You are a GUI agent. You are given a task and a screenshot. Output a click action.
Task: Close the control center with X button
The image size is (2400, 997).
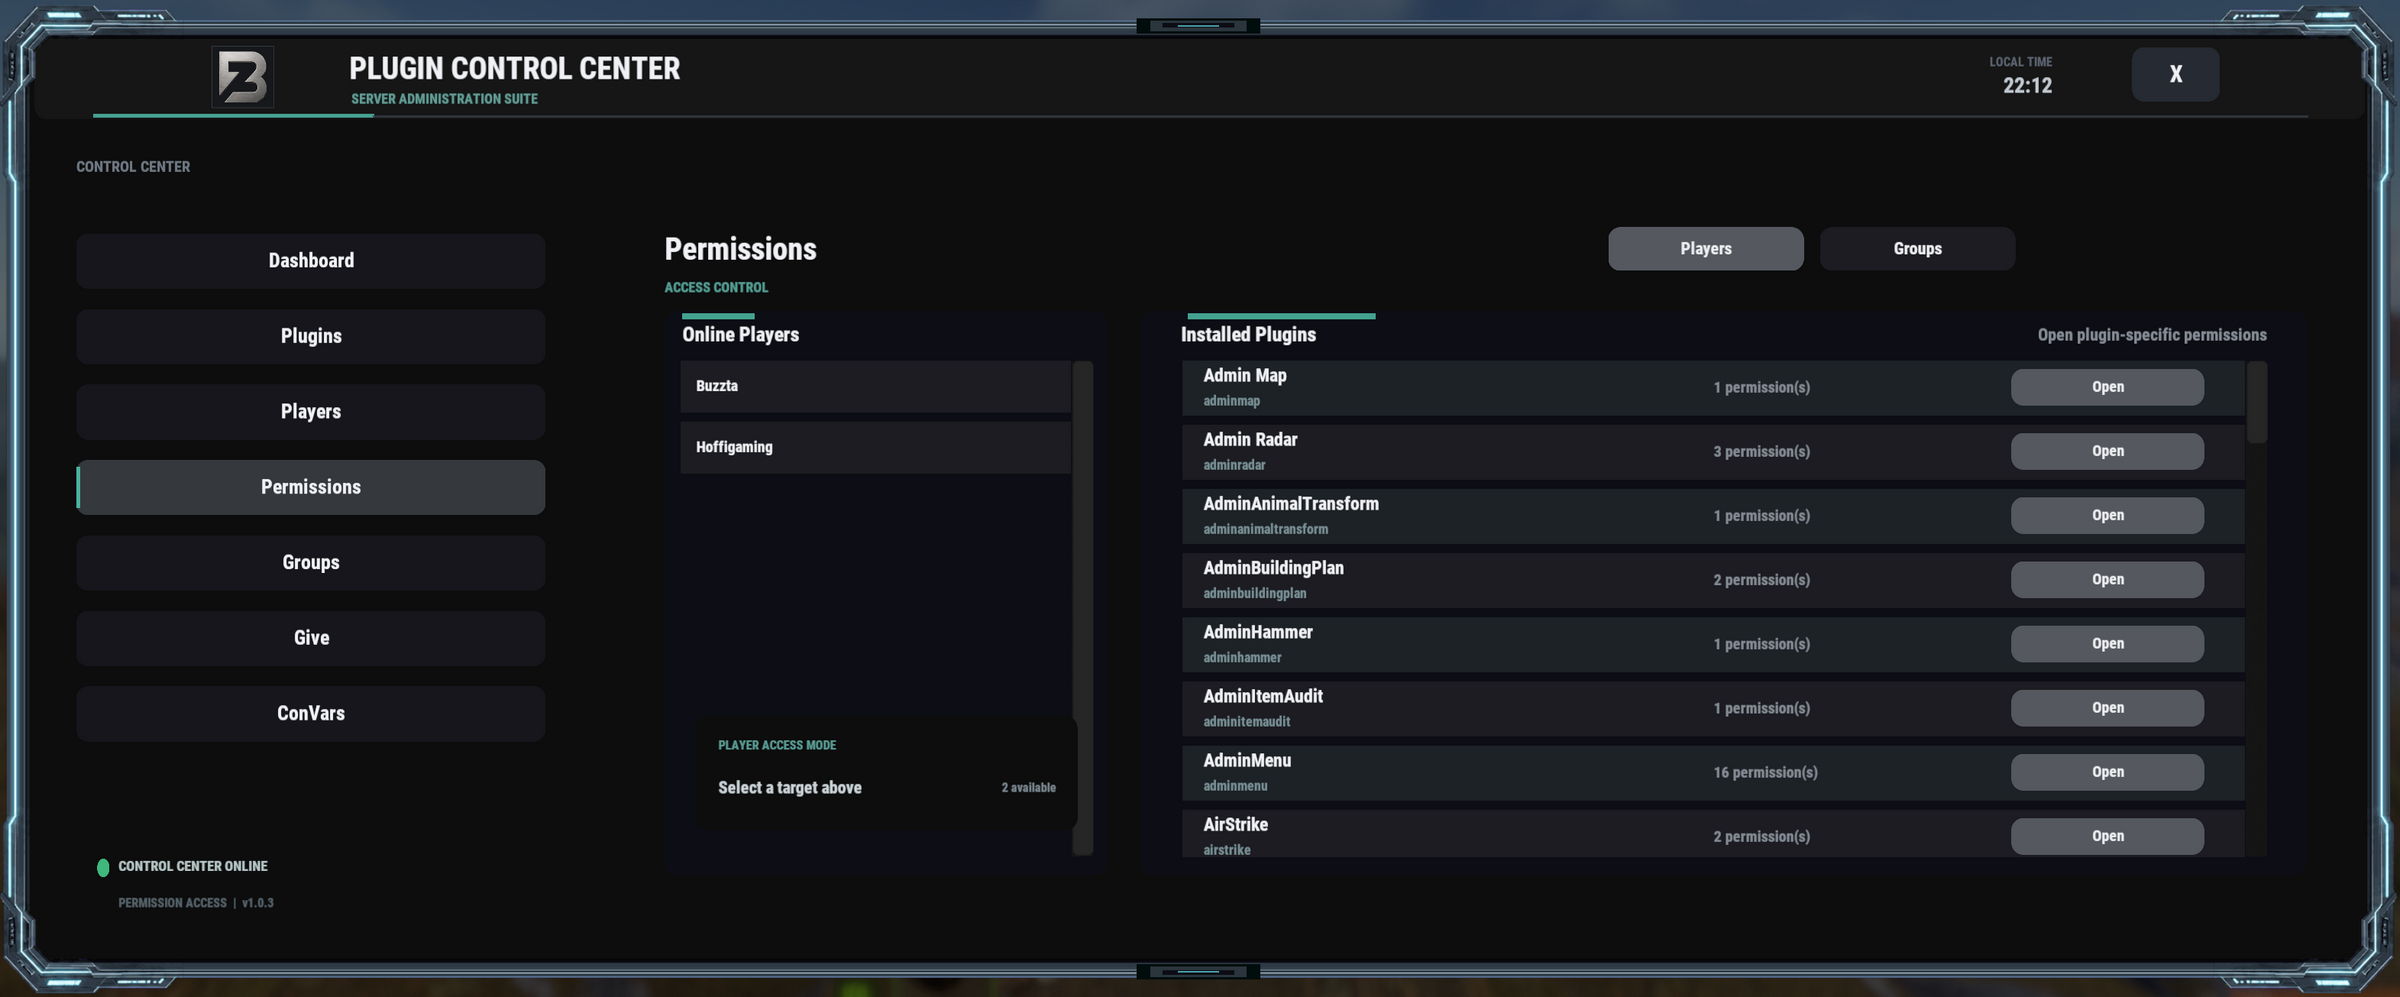click(2175, 74)
